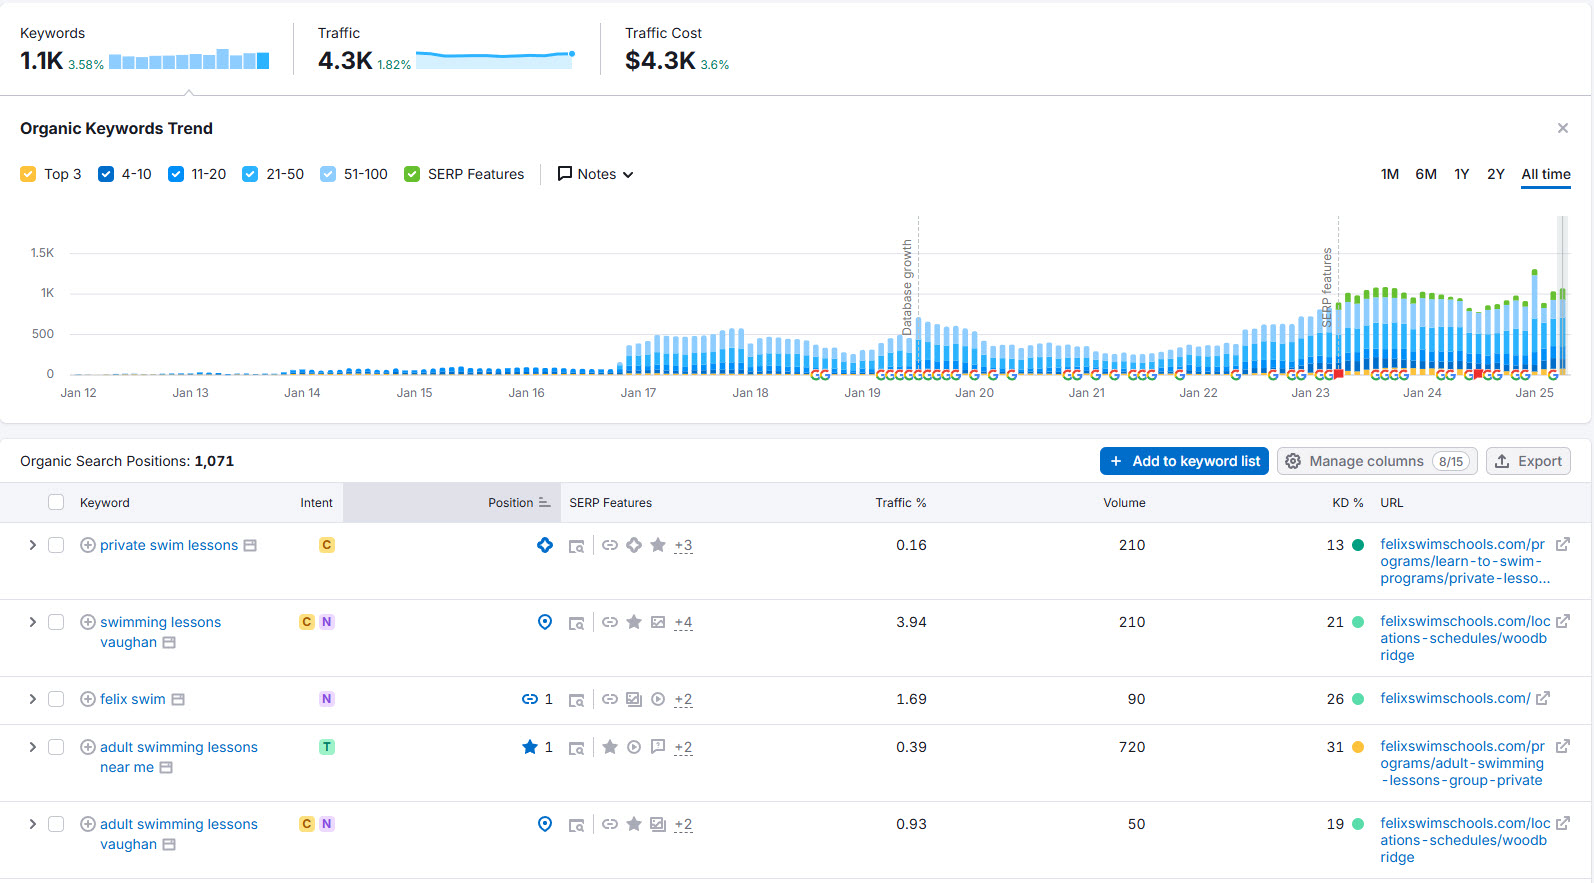Expand the adult swimming lessons vaughan row
1594x883 pixels.
coord(32,824)
